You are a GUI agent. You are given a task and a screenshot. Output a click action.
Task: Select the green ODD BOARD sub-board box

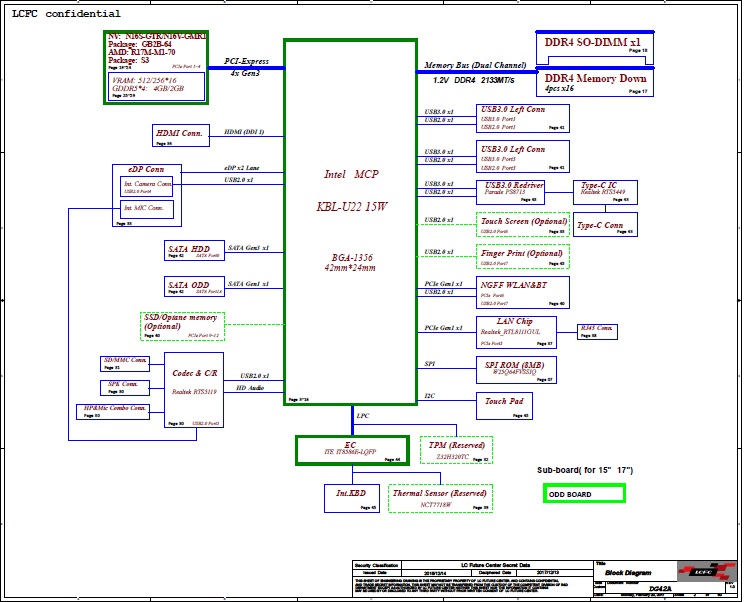click(584, 494)
